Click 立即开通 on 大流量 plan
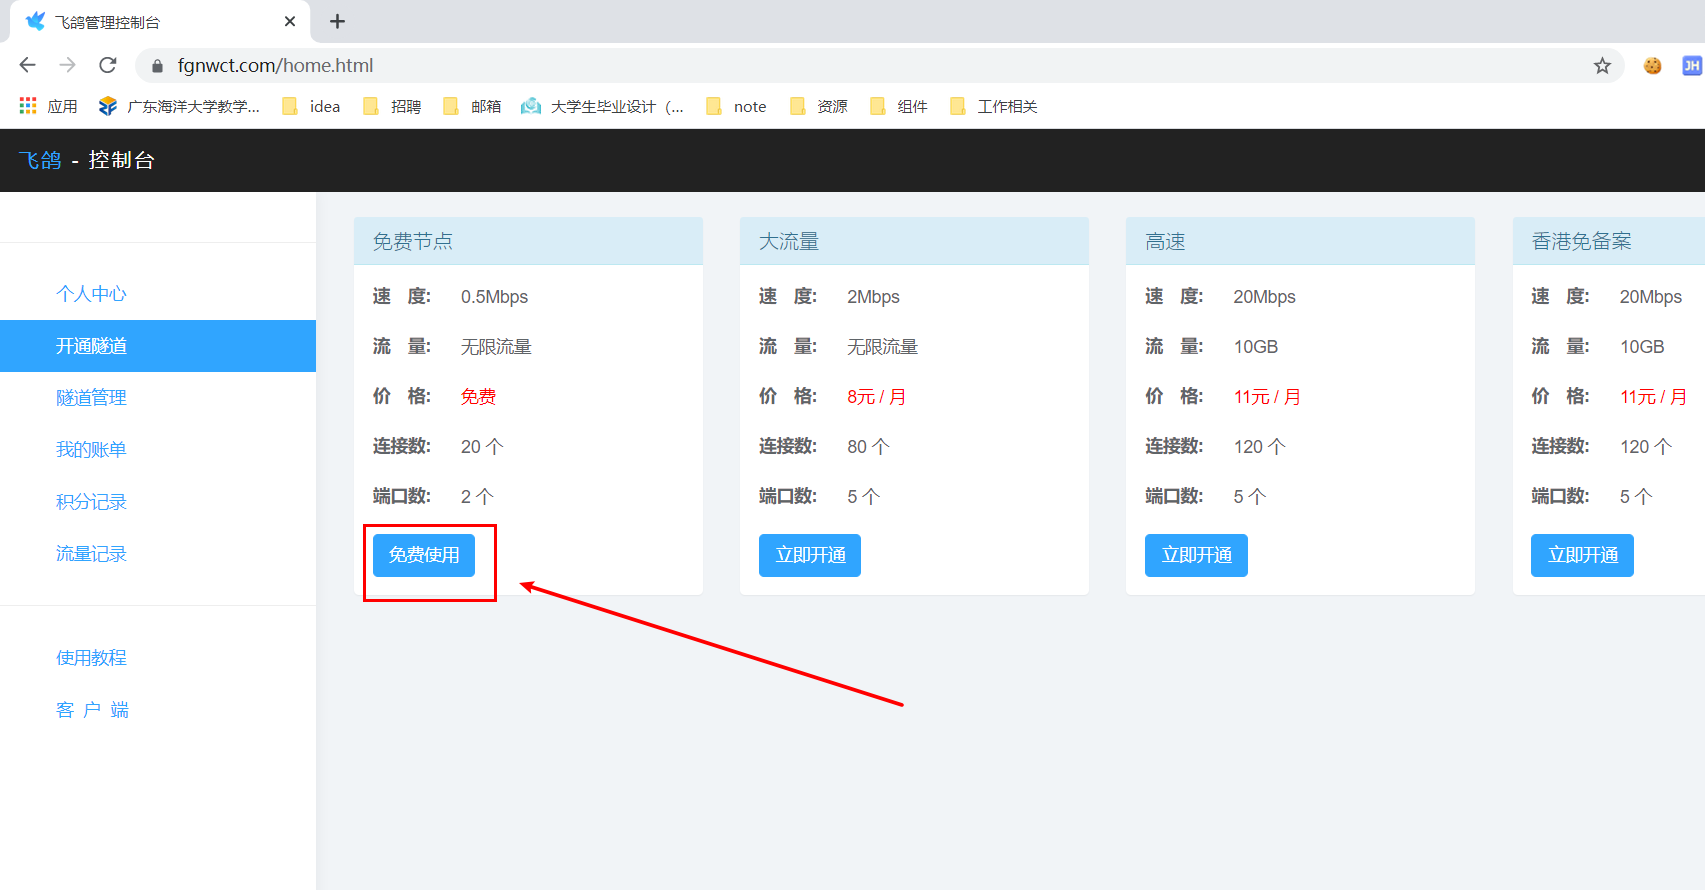This screenshot has width=1705, height=890. point(810,555)
